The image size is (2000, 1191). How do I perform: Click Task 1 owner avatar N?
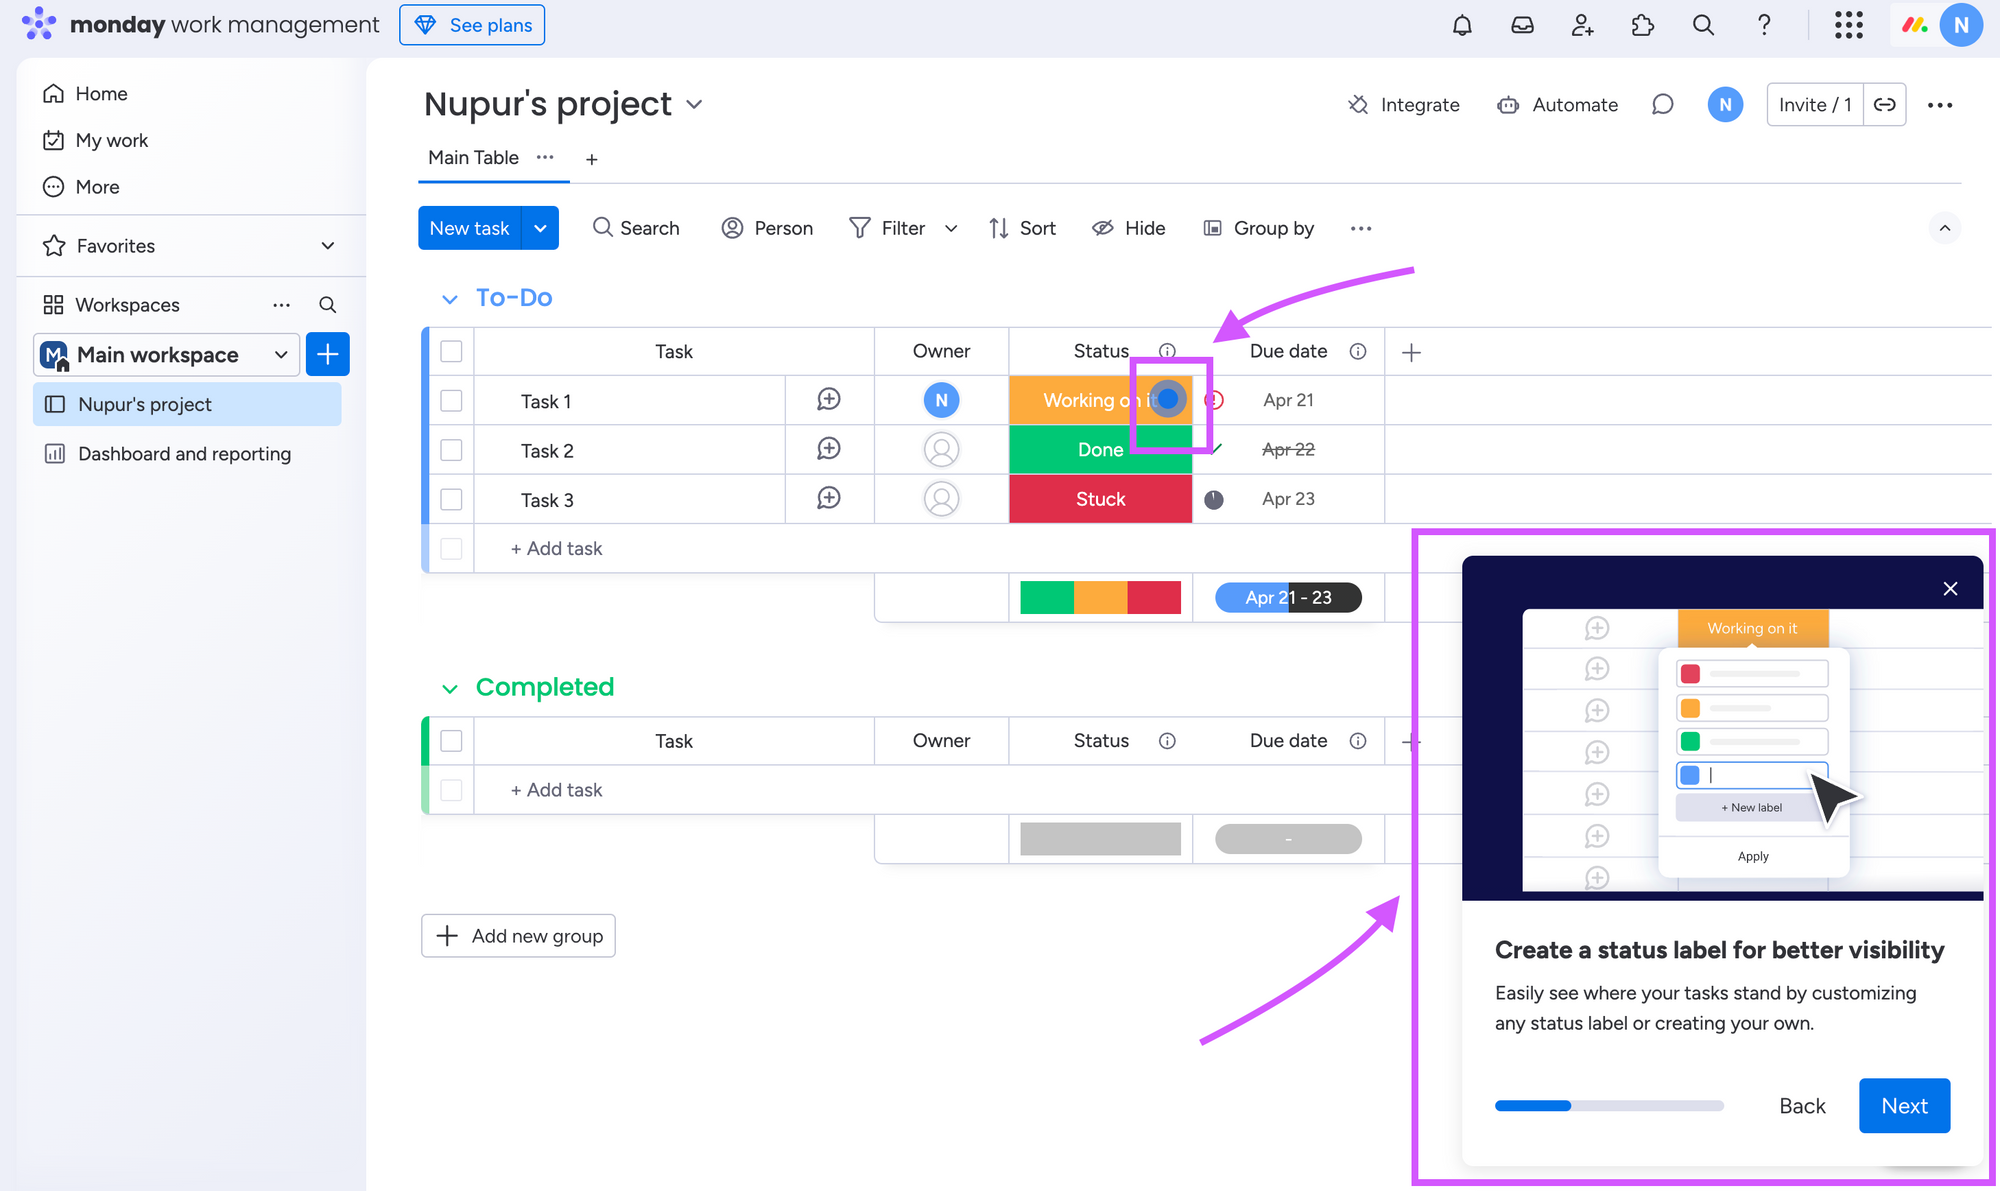click(x=941, y=400)
